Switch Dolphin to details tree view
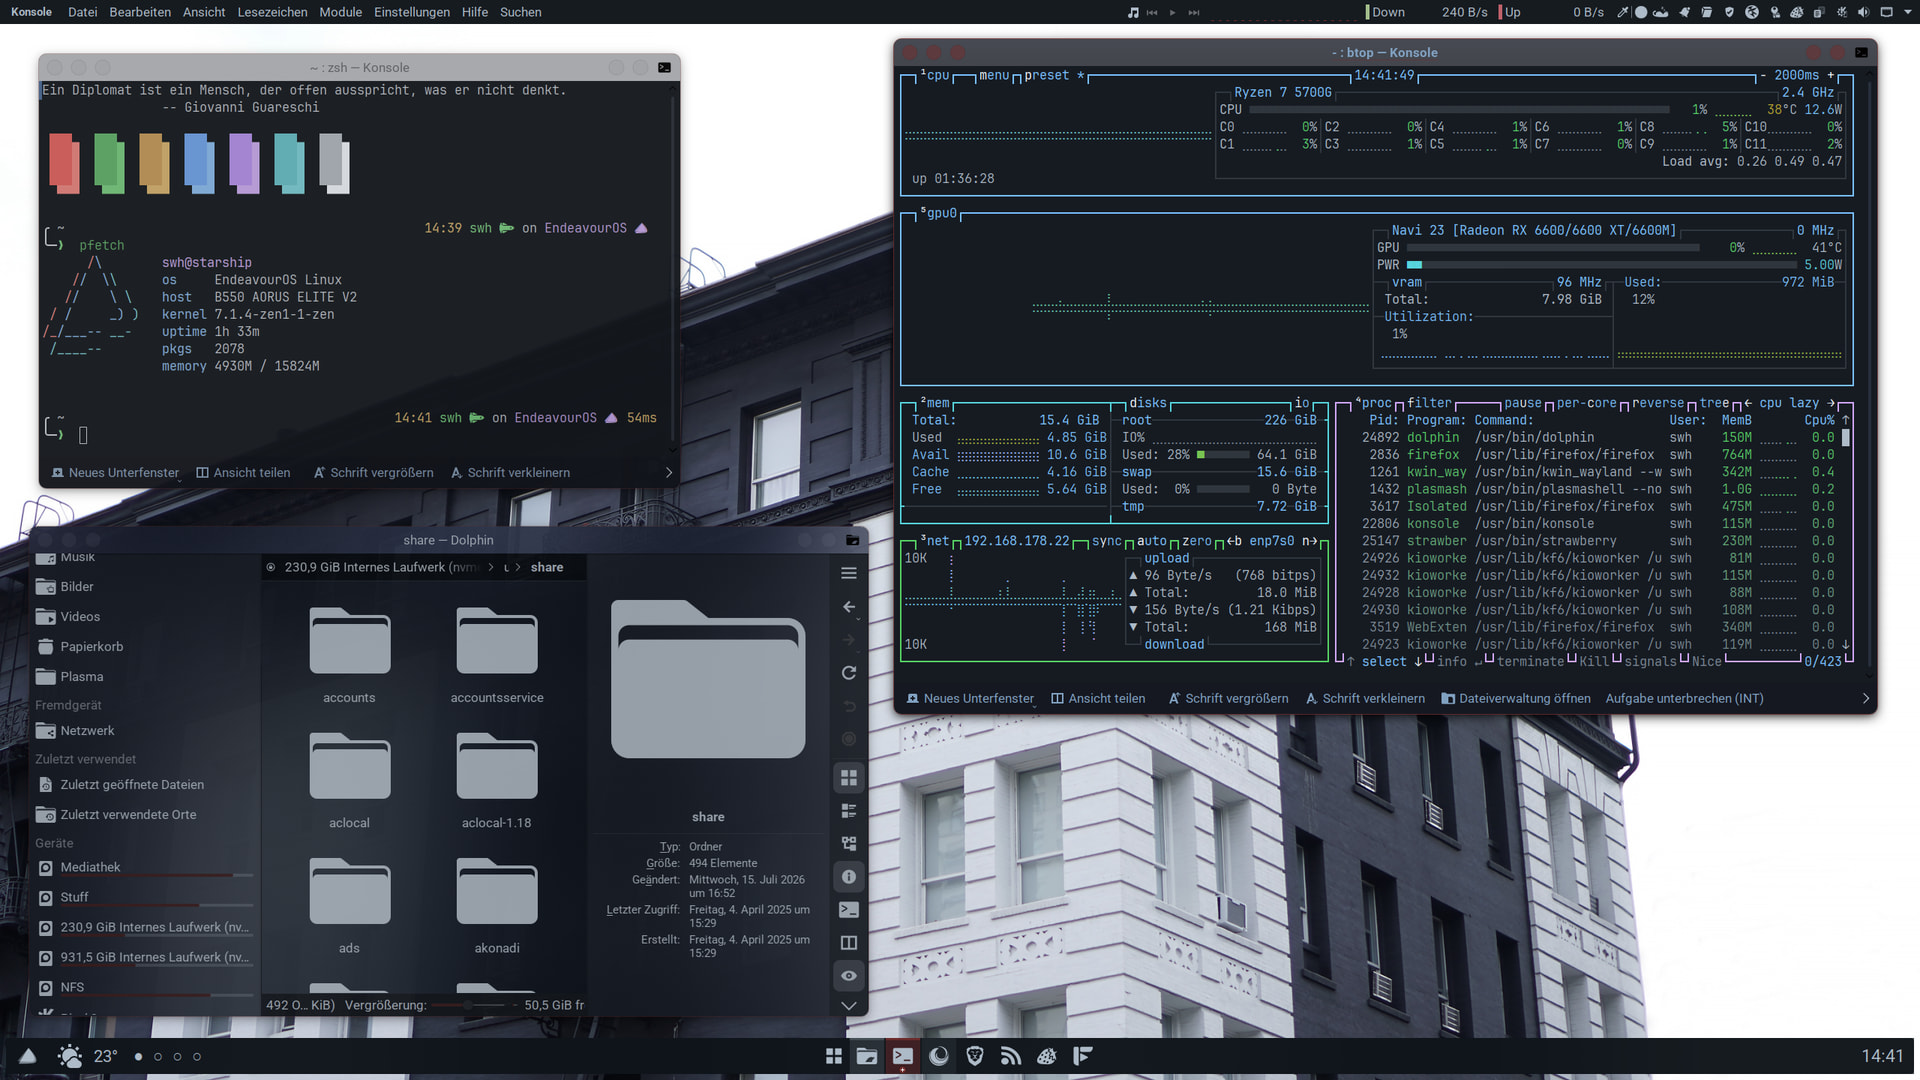 click(849, 843)
